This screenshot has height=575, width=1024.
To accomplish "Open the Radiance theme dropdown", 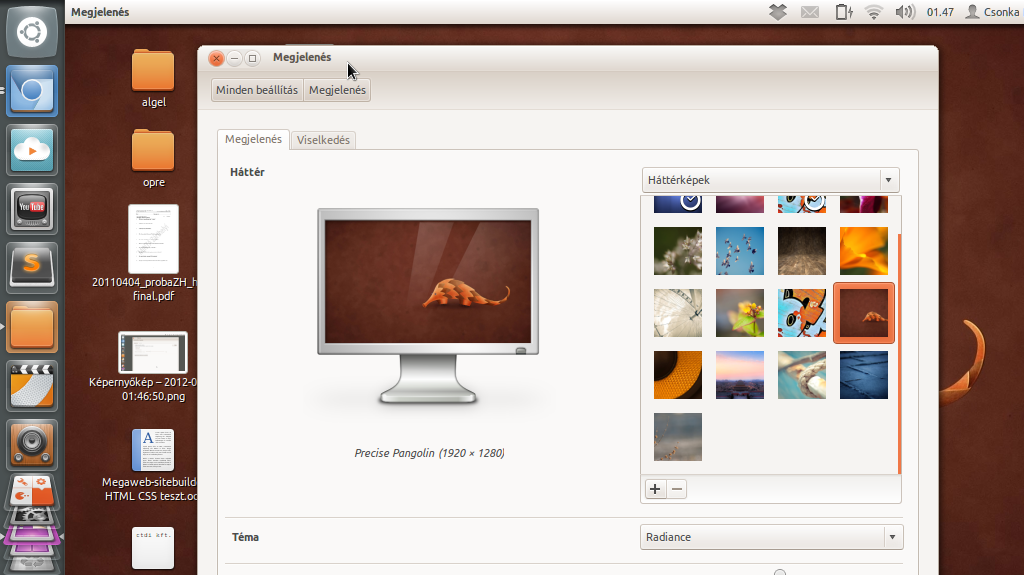I will click(x=770, y=537).
